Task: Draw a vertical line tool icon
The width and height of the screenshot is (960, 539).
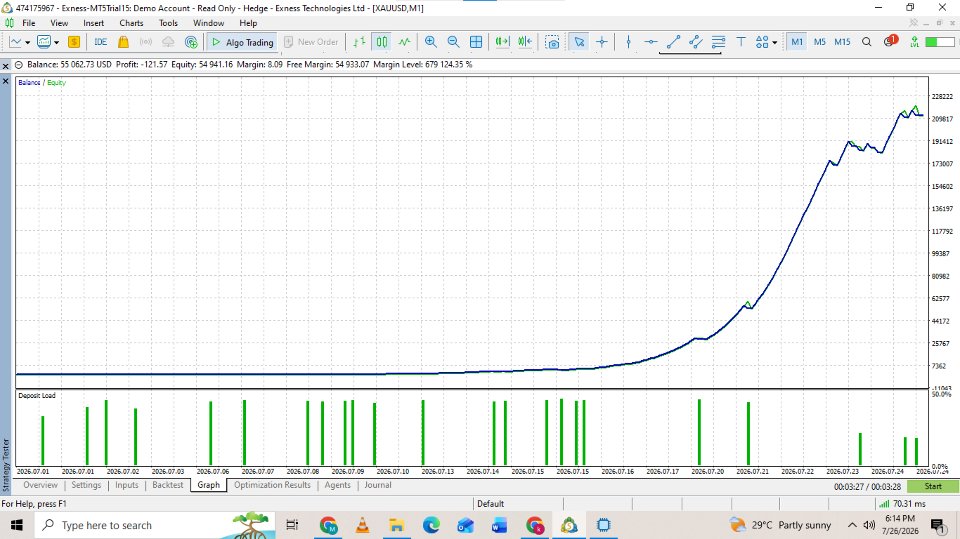Action: 628,42
